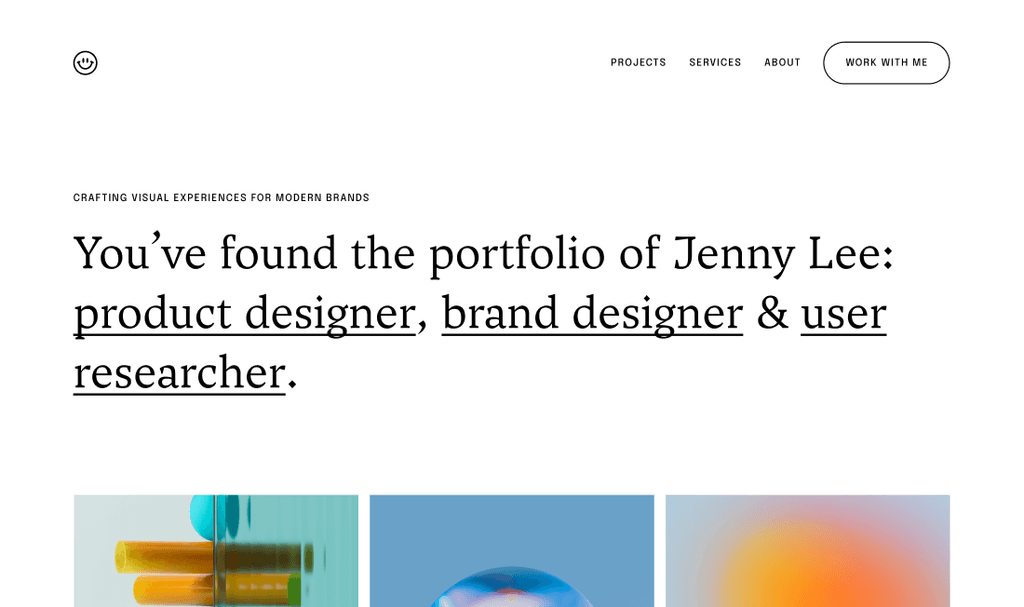Click the tagline above the main headline
This screenshot has width=1024, height=607.
click(x=221, y=197)
